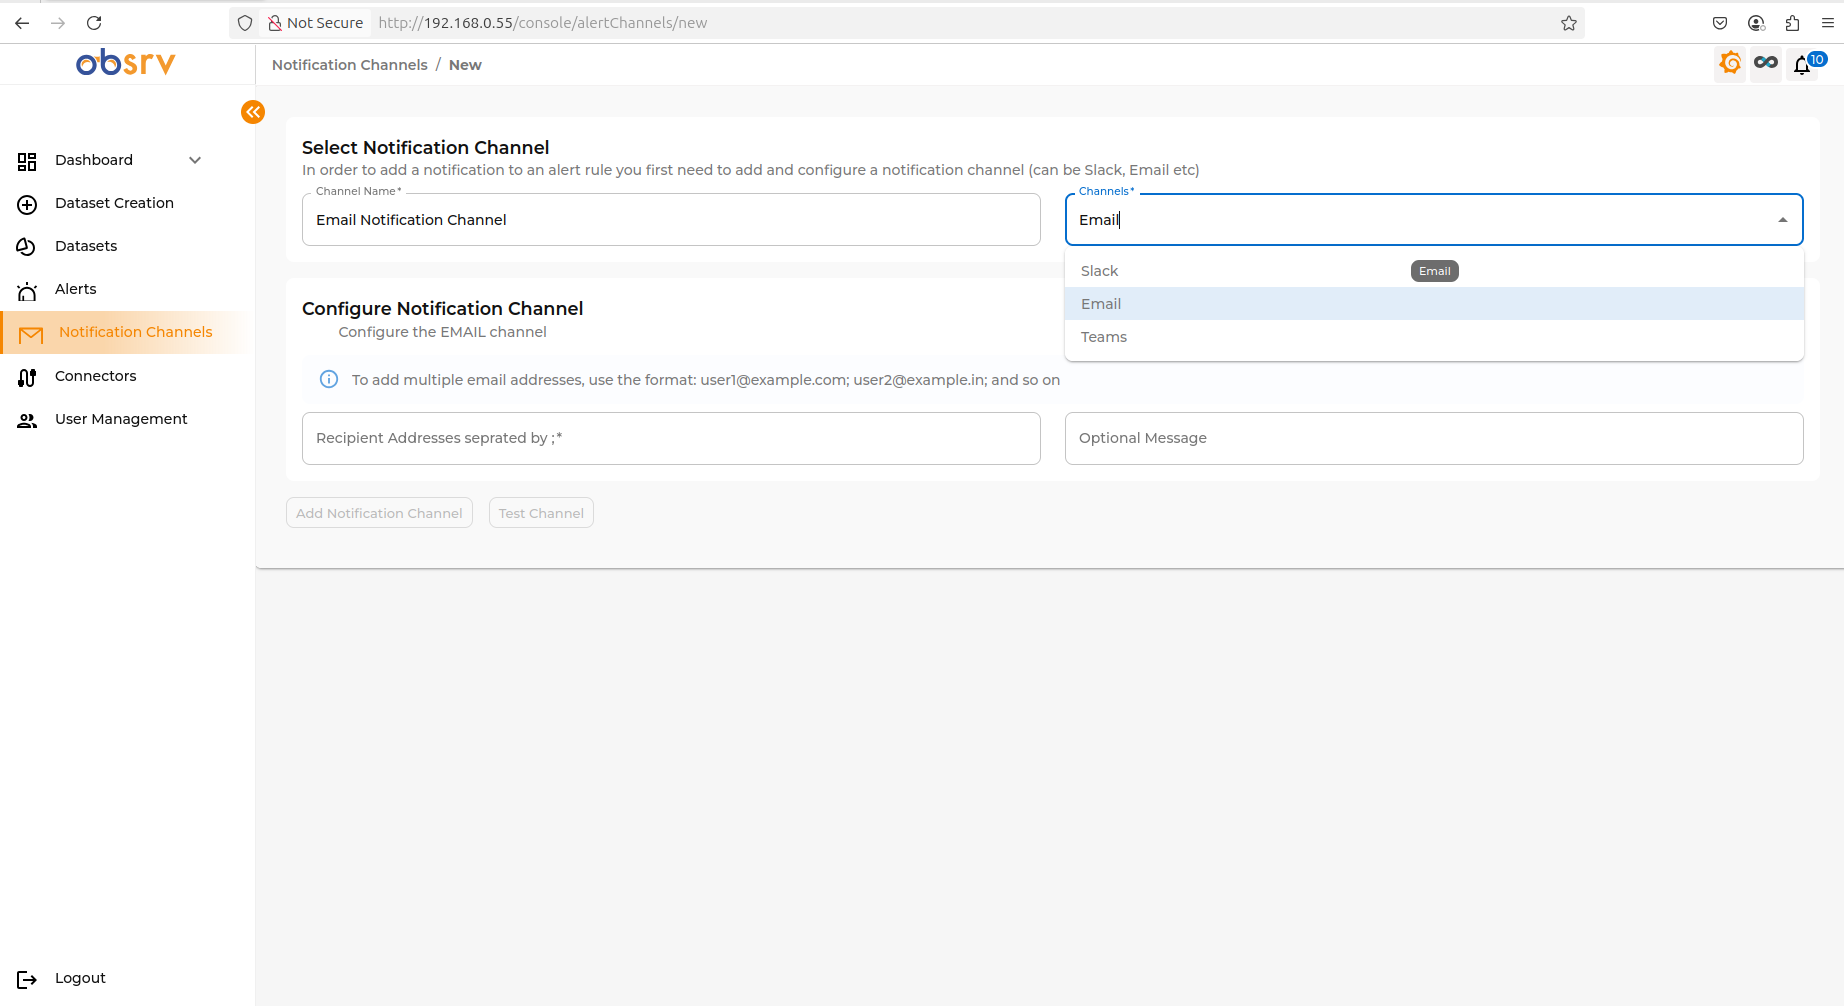
Task: Expand the Dashboard submenu chevron
Action: 195,160
